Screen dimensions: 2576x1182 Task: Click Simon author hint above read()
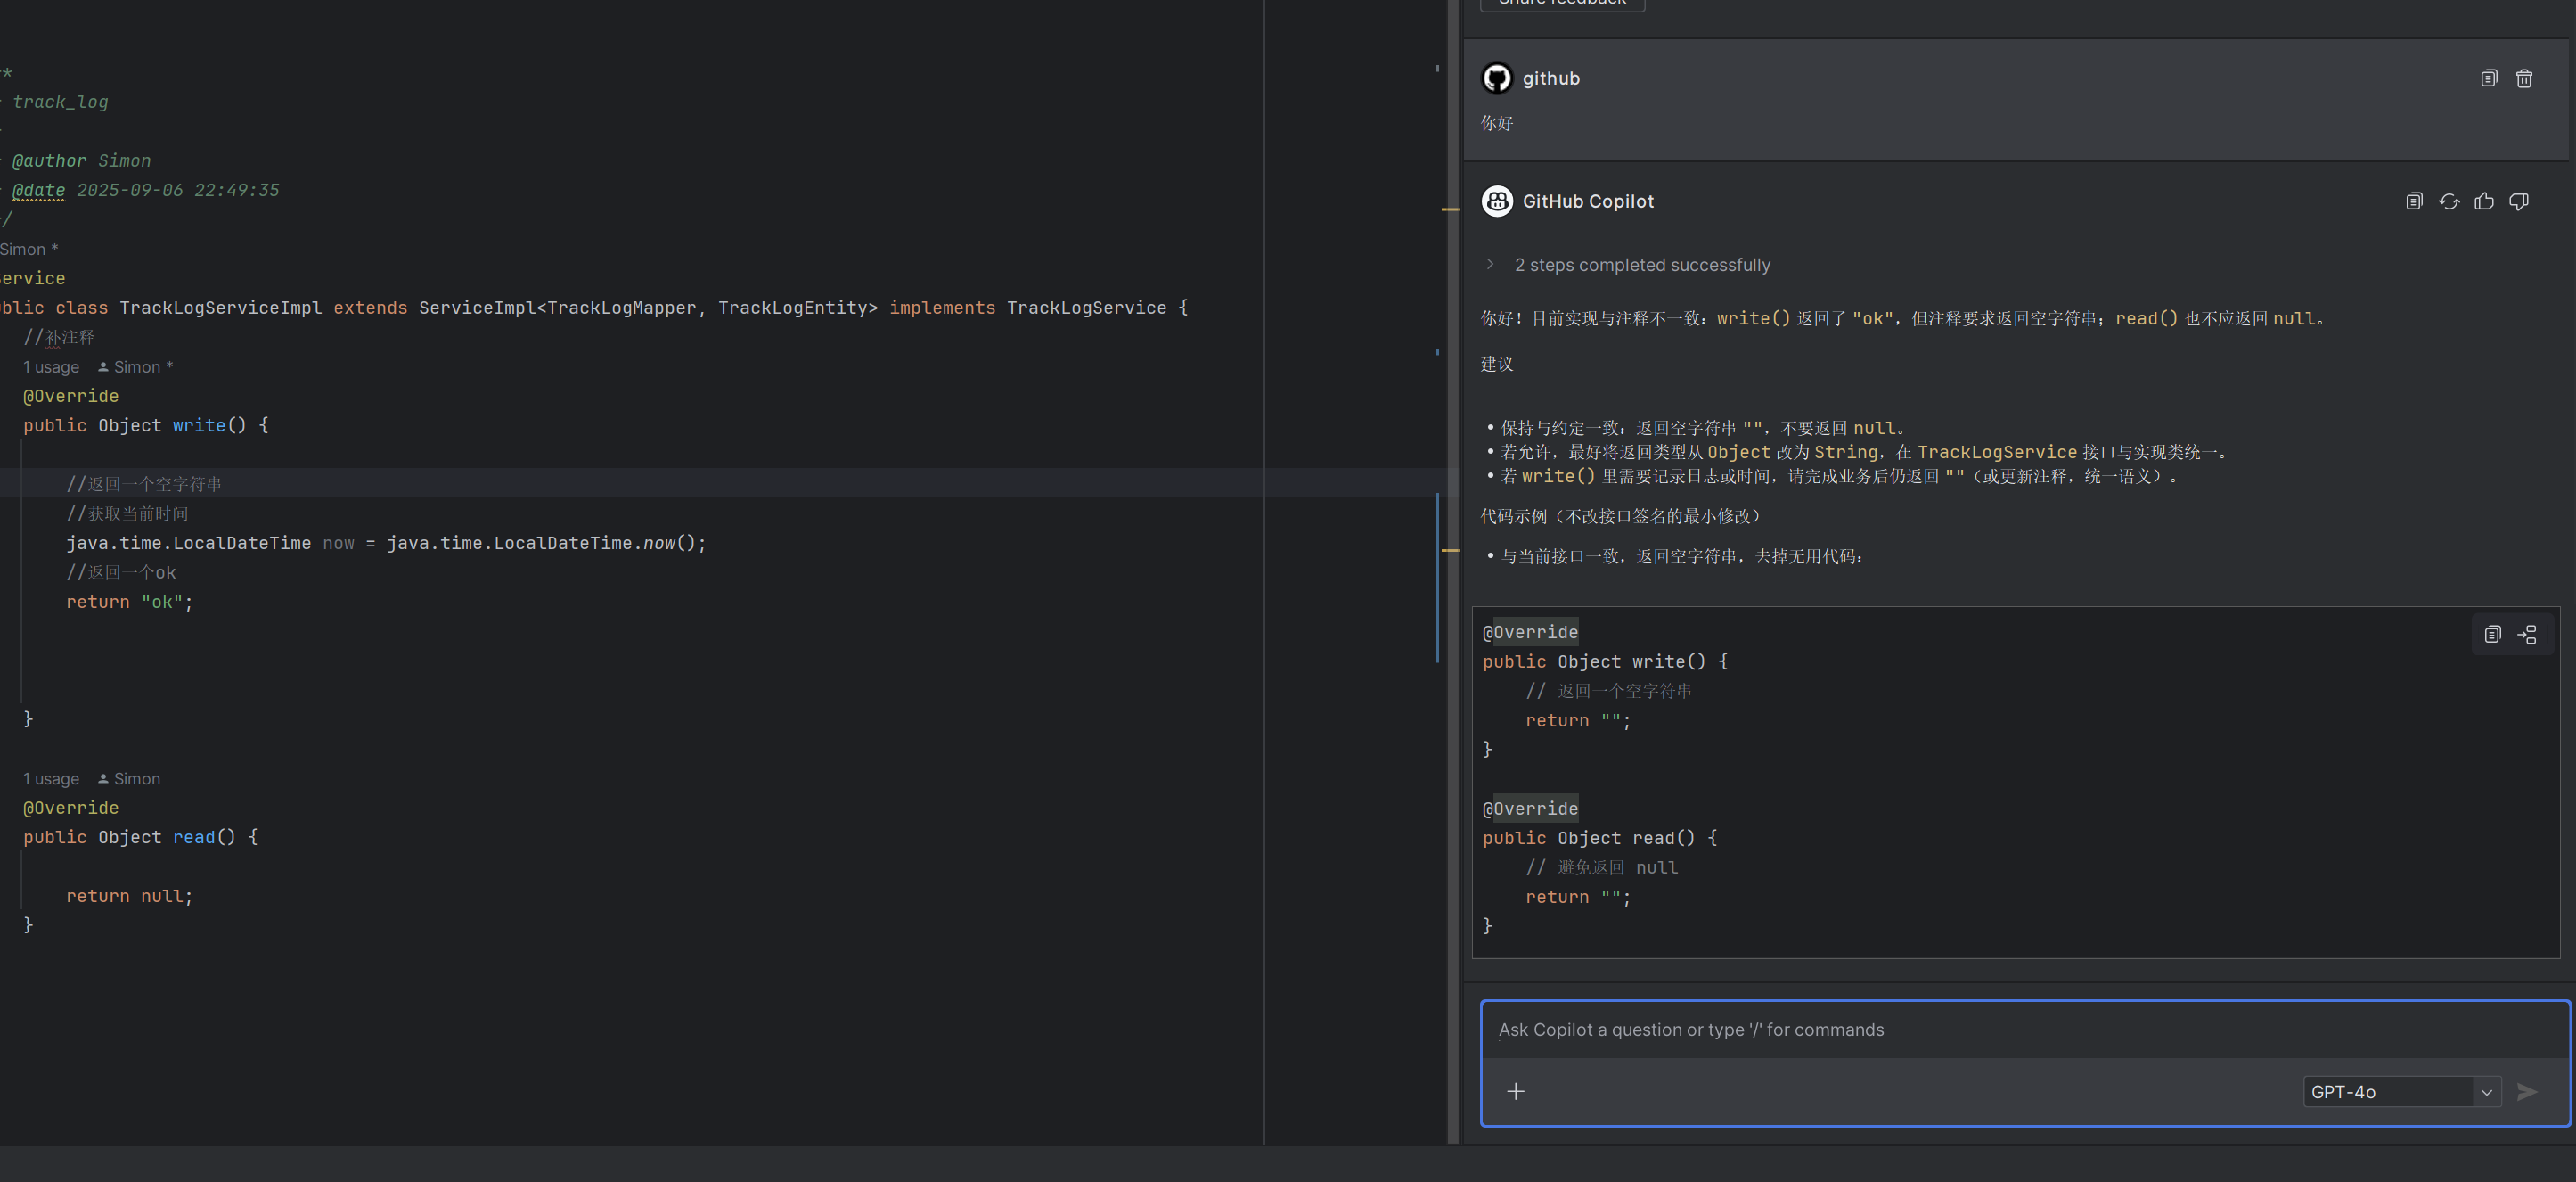129,779
